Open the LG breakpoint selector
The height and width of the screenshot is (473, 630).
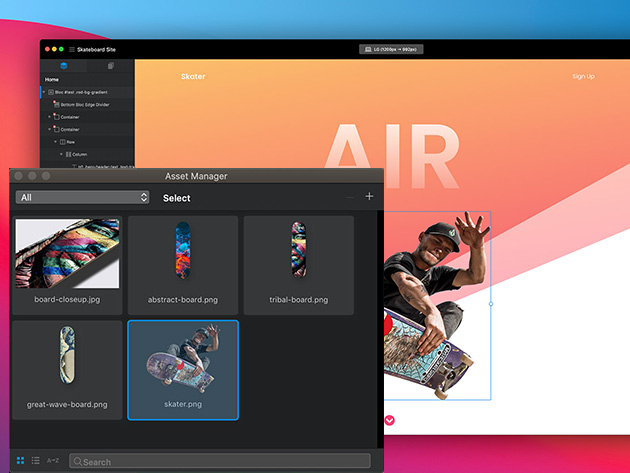point(391,49)
